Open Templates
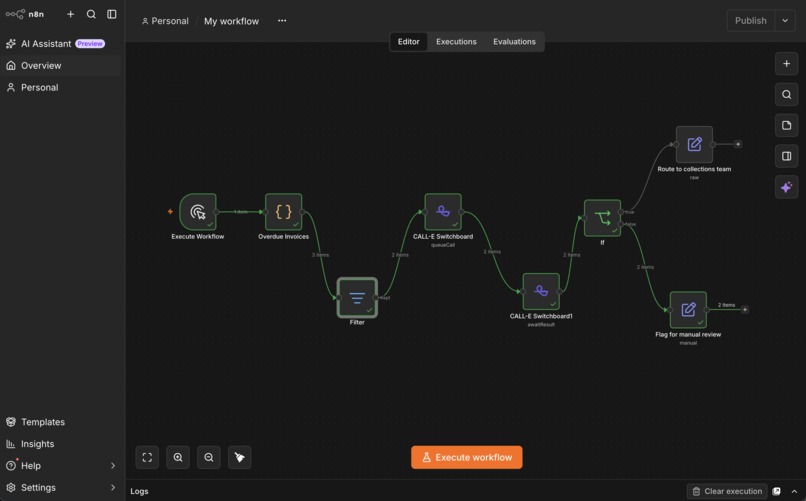The width and height of the screenshot is (806, 501). 61,422
